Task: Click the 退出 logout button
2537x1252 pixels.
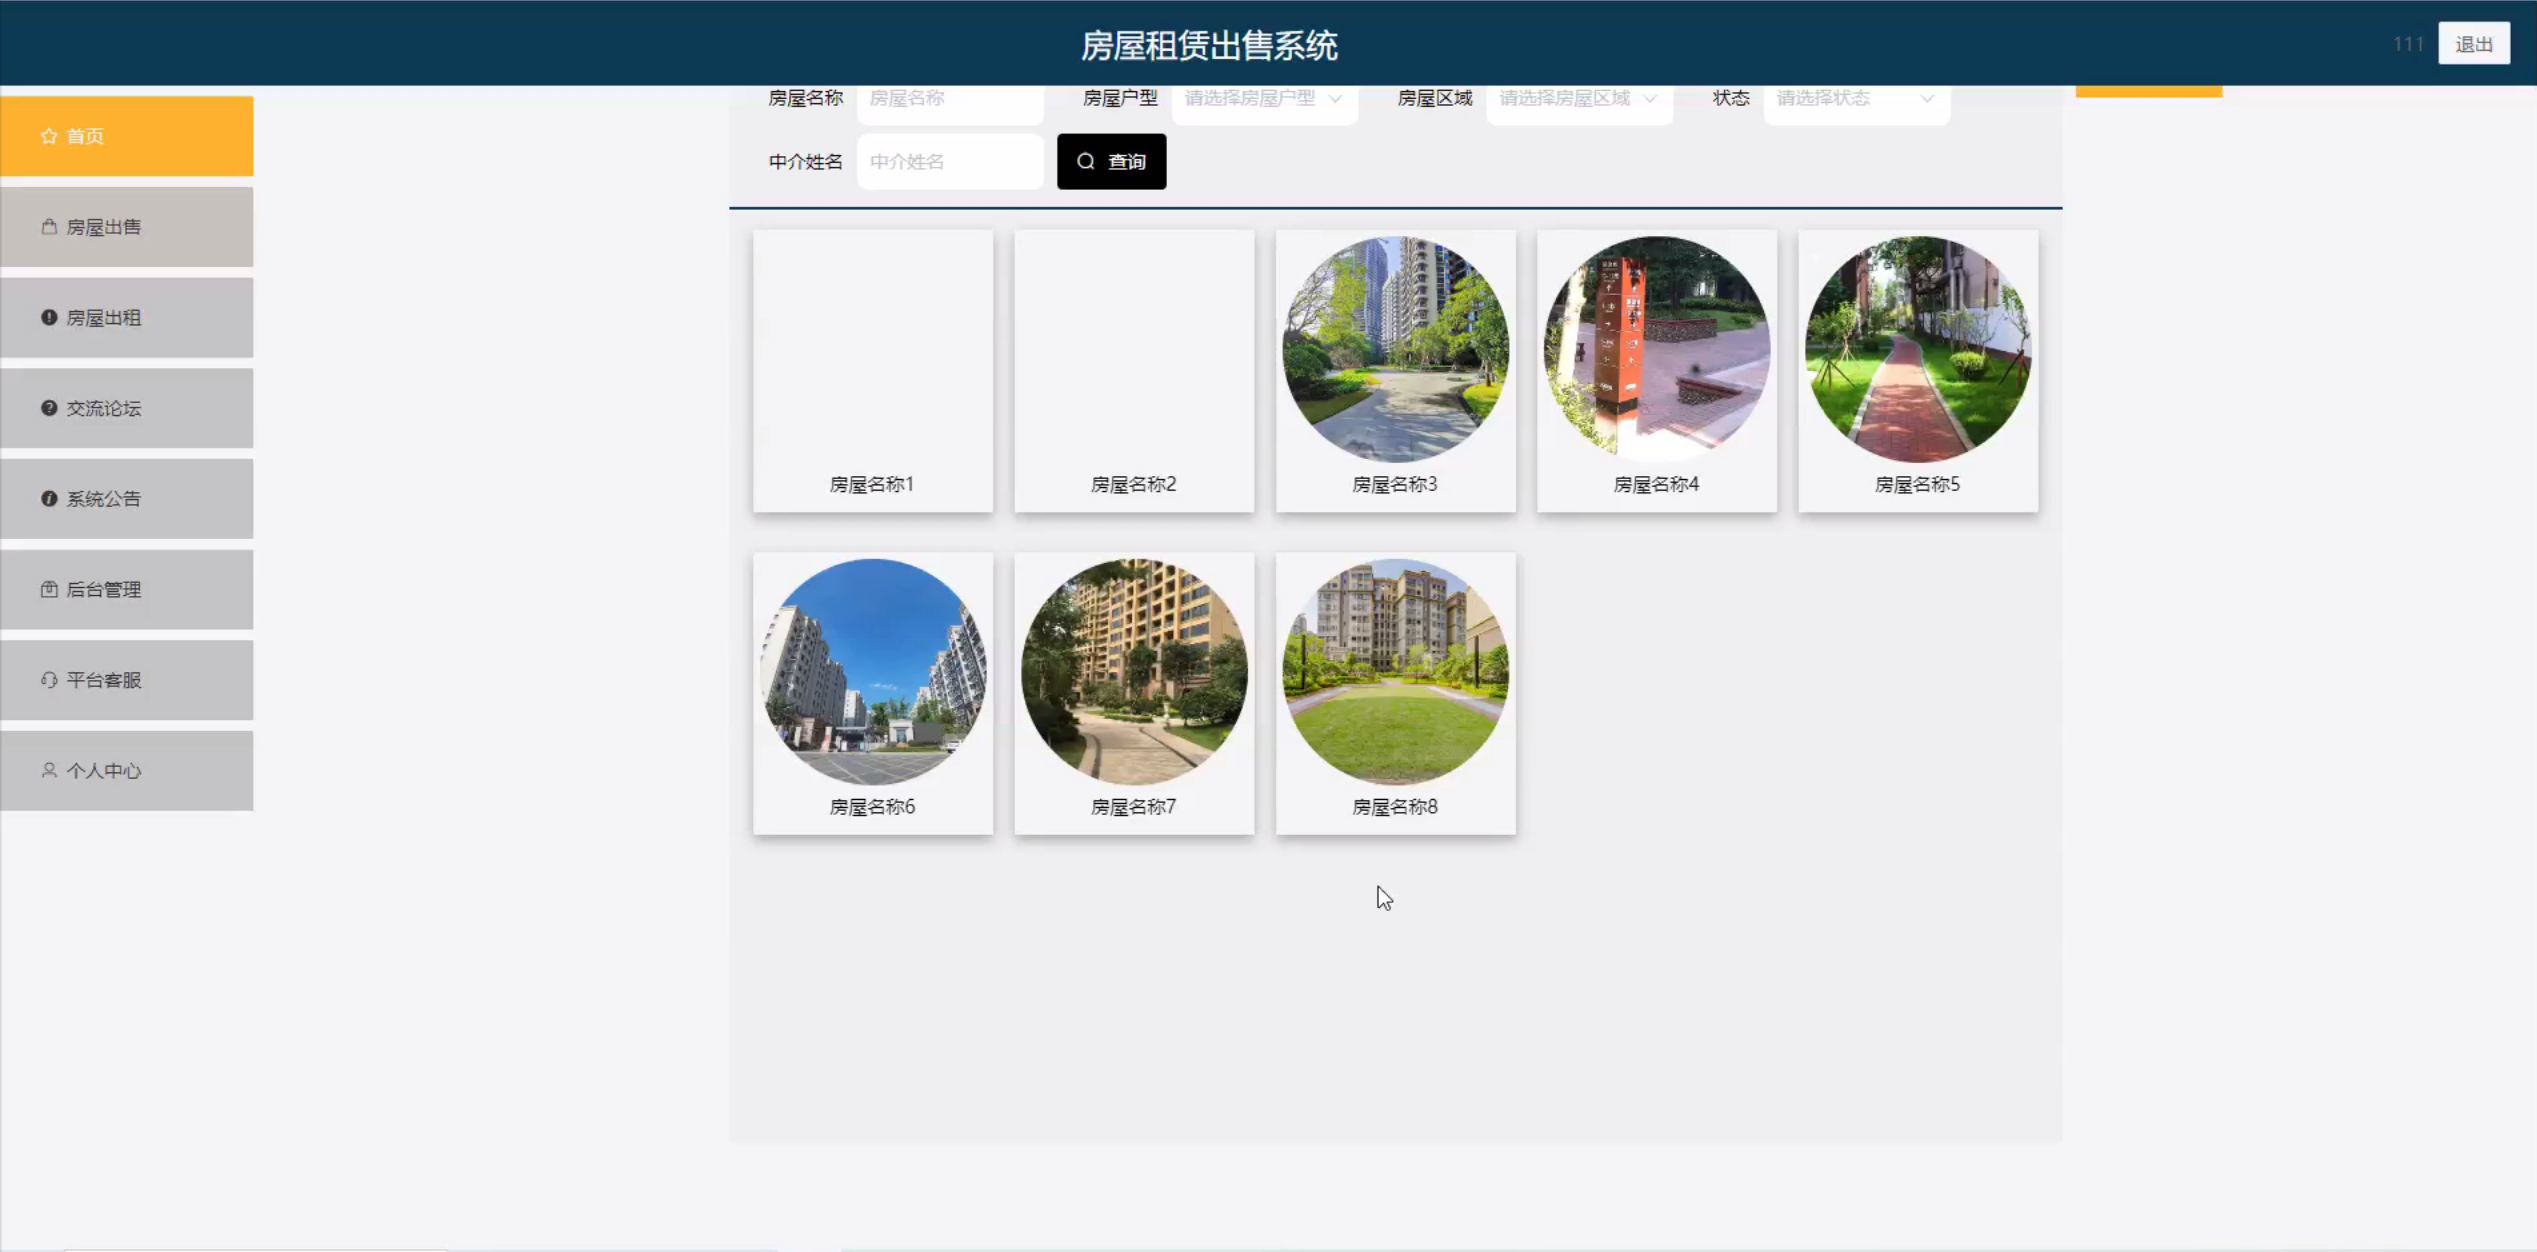Action: (2473, 44)
